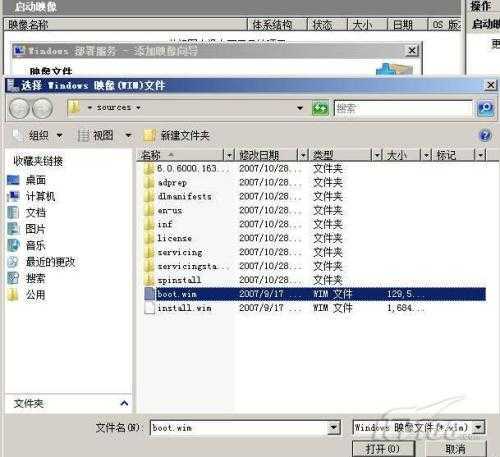Click the 打开(O) Open button
Image resolution: width=500 pixels, height=457 pixels.
point(383,449)
